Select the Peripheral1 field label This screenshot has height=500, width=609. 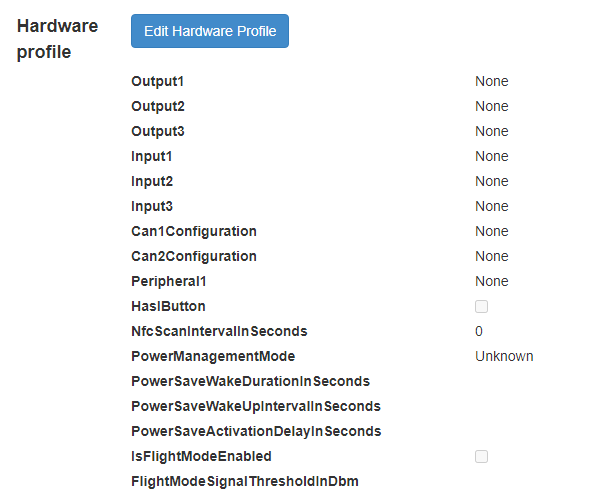168,281
